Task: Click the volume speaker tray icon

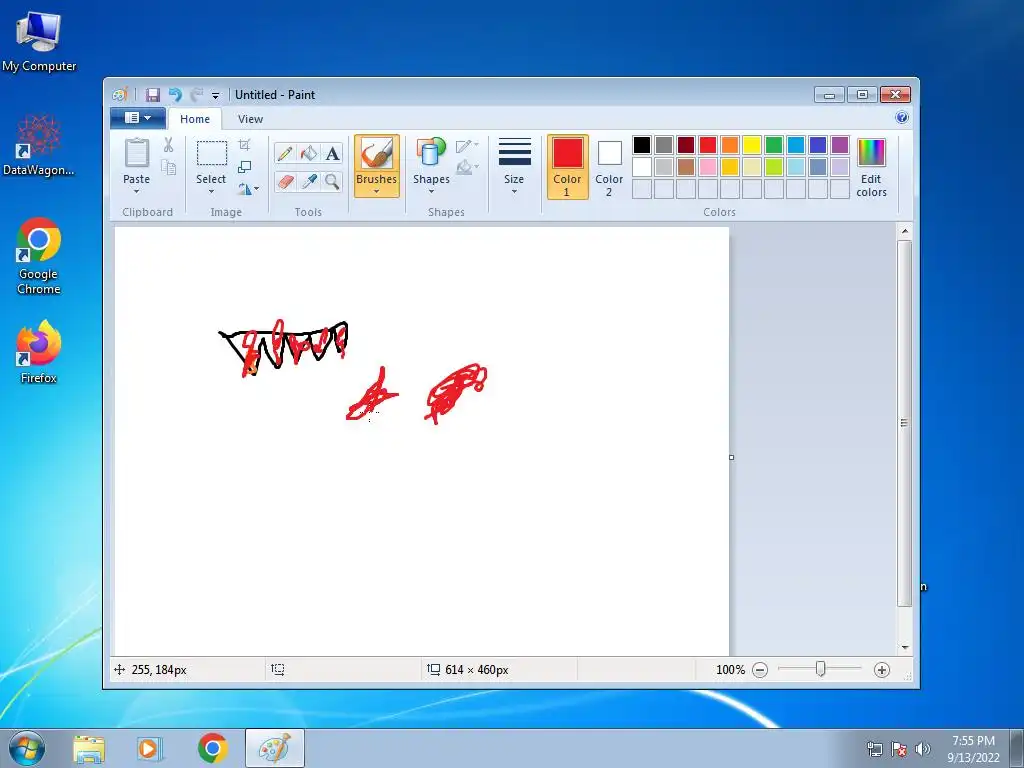Action: (x=922, y=748)
